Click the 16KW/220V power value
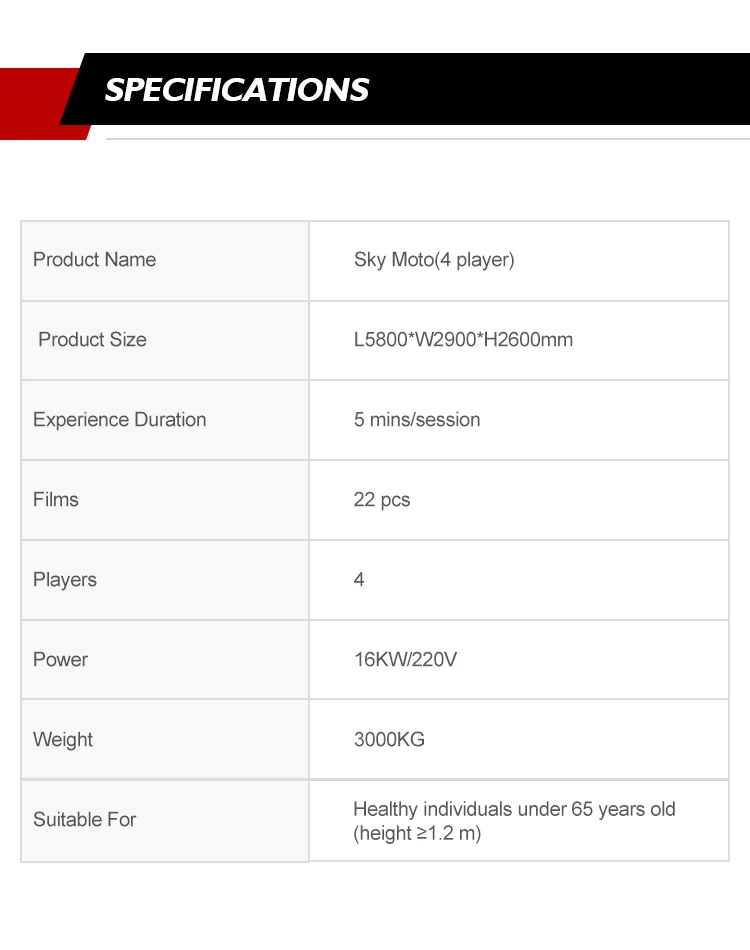Screen dimensions: 750x950 pos(405,659)
